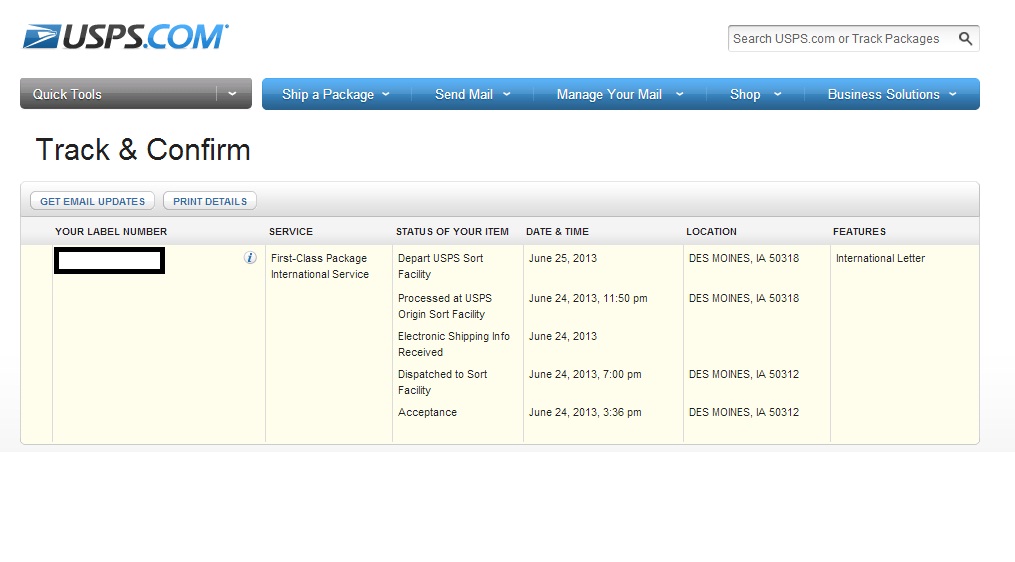This screenshot has height=562, width=1015.
Task: Click DES MOINES, IA 50312 in Acceptance row
Action: click(744, 412)
